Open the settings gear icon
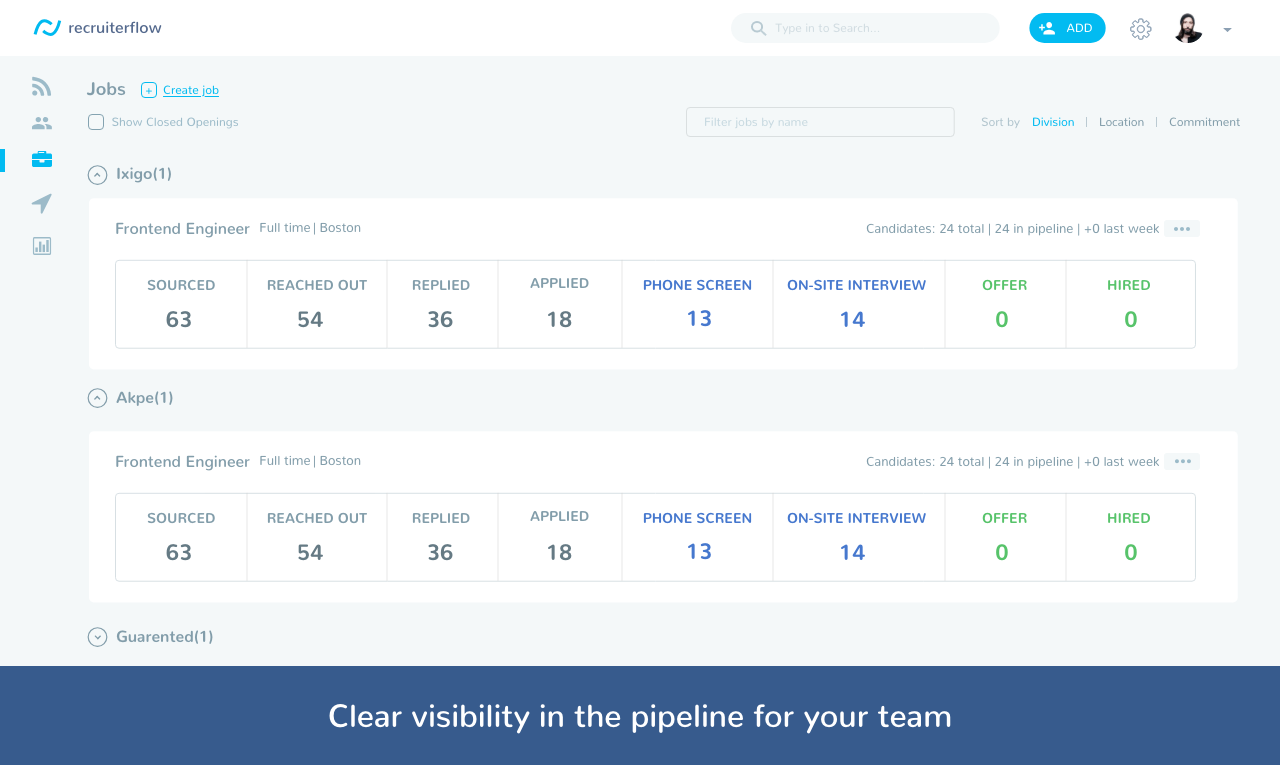The width and height of the screenshot is (1280, 765). [x=1140, y=29]
